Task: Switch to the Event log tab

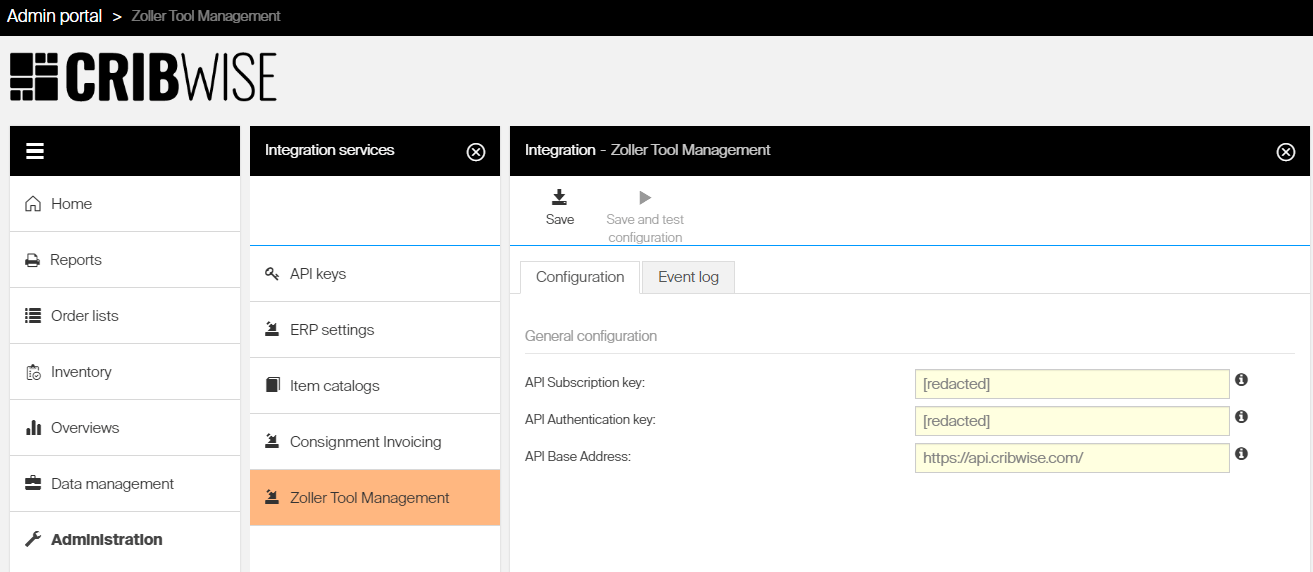Action: 688,277
